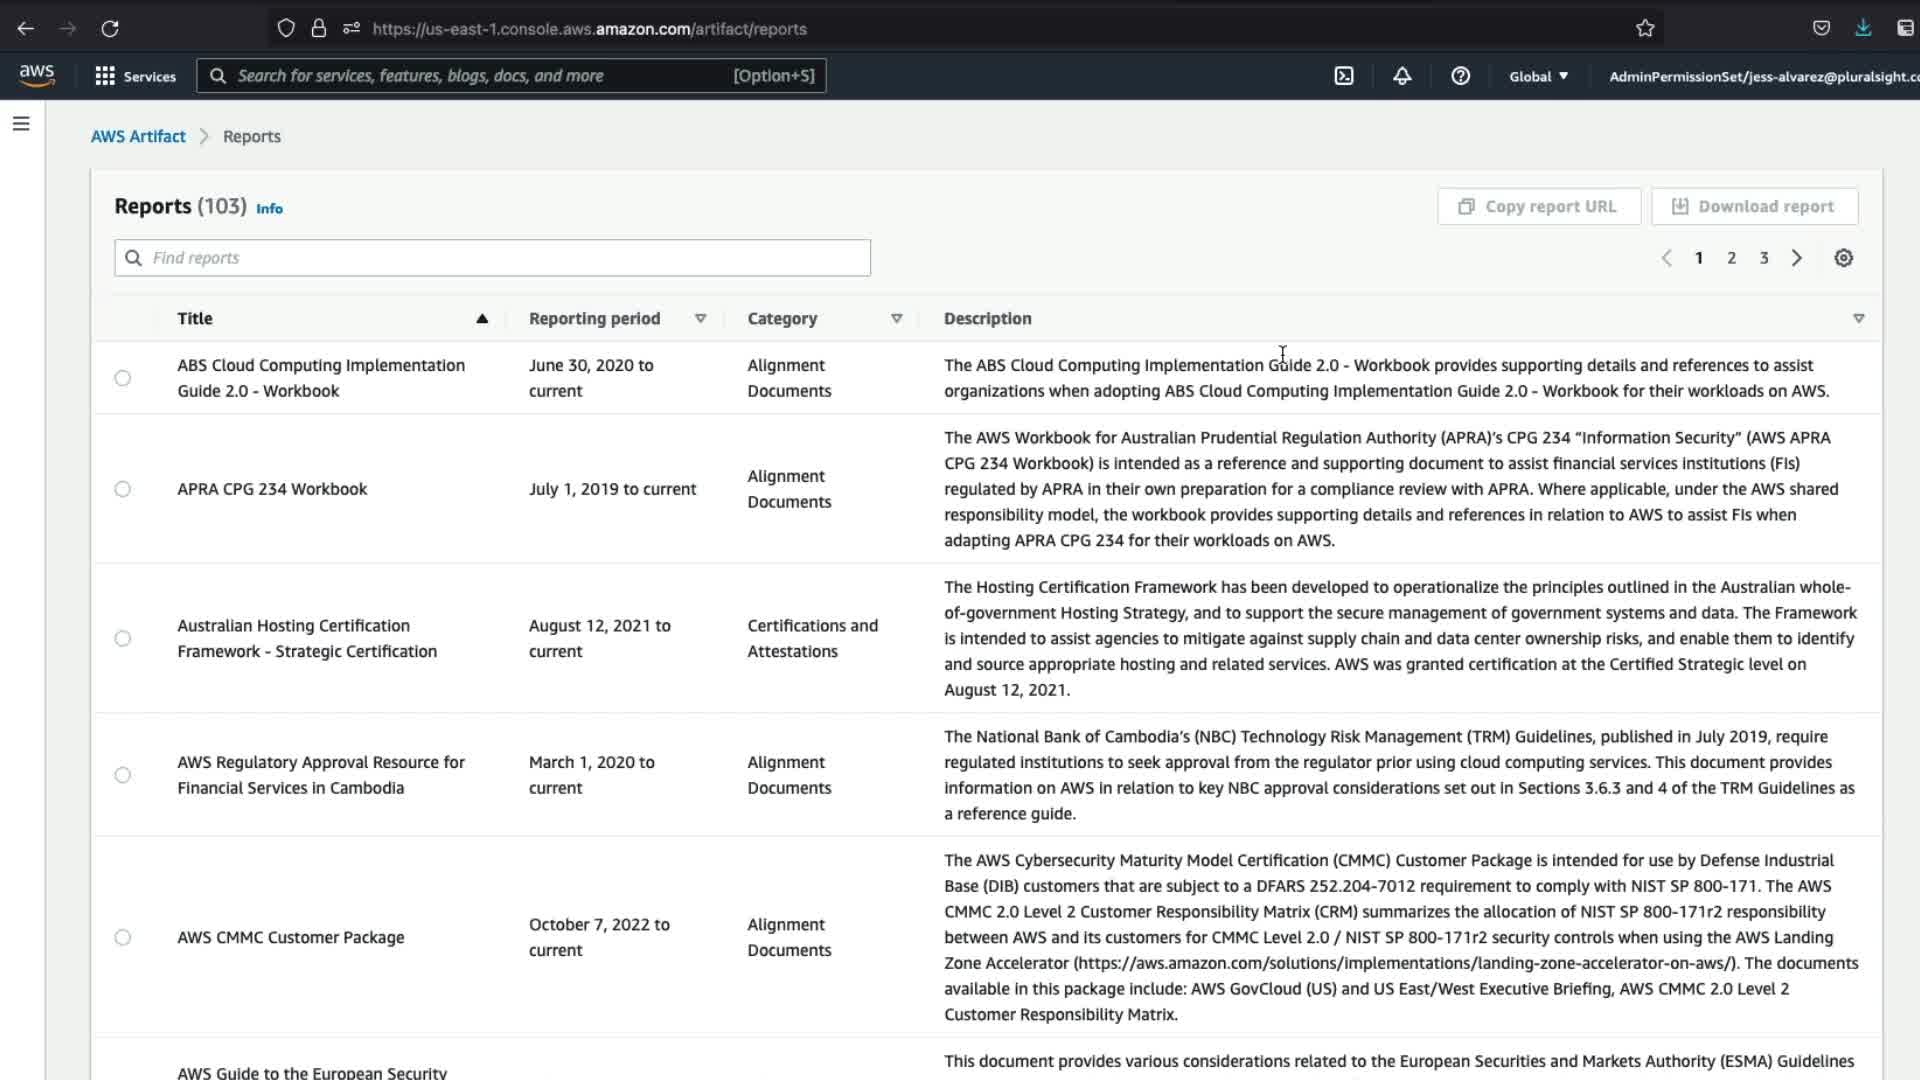Bookmark page with star icon

click(x=1645, y=29)
